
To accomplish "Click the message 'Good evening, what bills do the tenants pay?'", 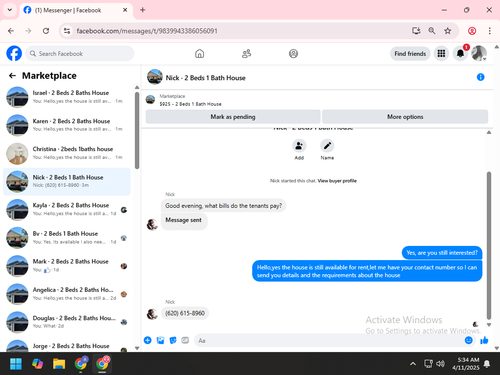I will click(x=223, y=206).
